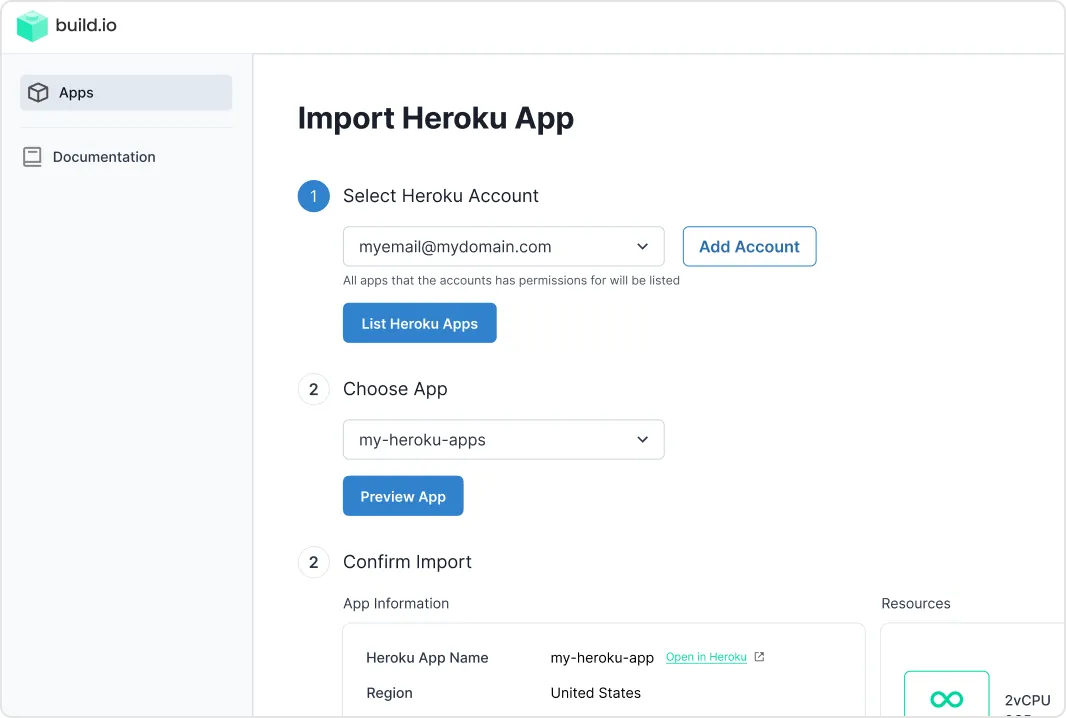Follow the Open in Heroku link

click(x=706, y=657)
